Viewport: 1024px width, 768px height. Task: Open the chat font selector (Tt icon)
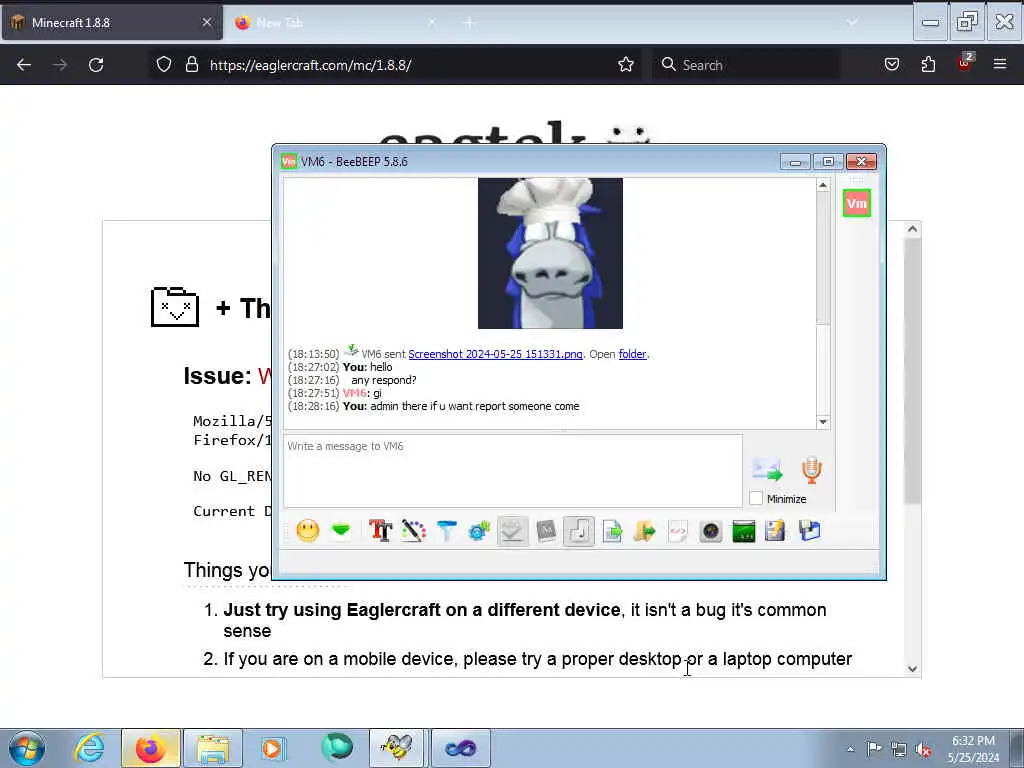(380, 530)
